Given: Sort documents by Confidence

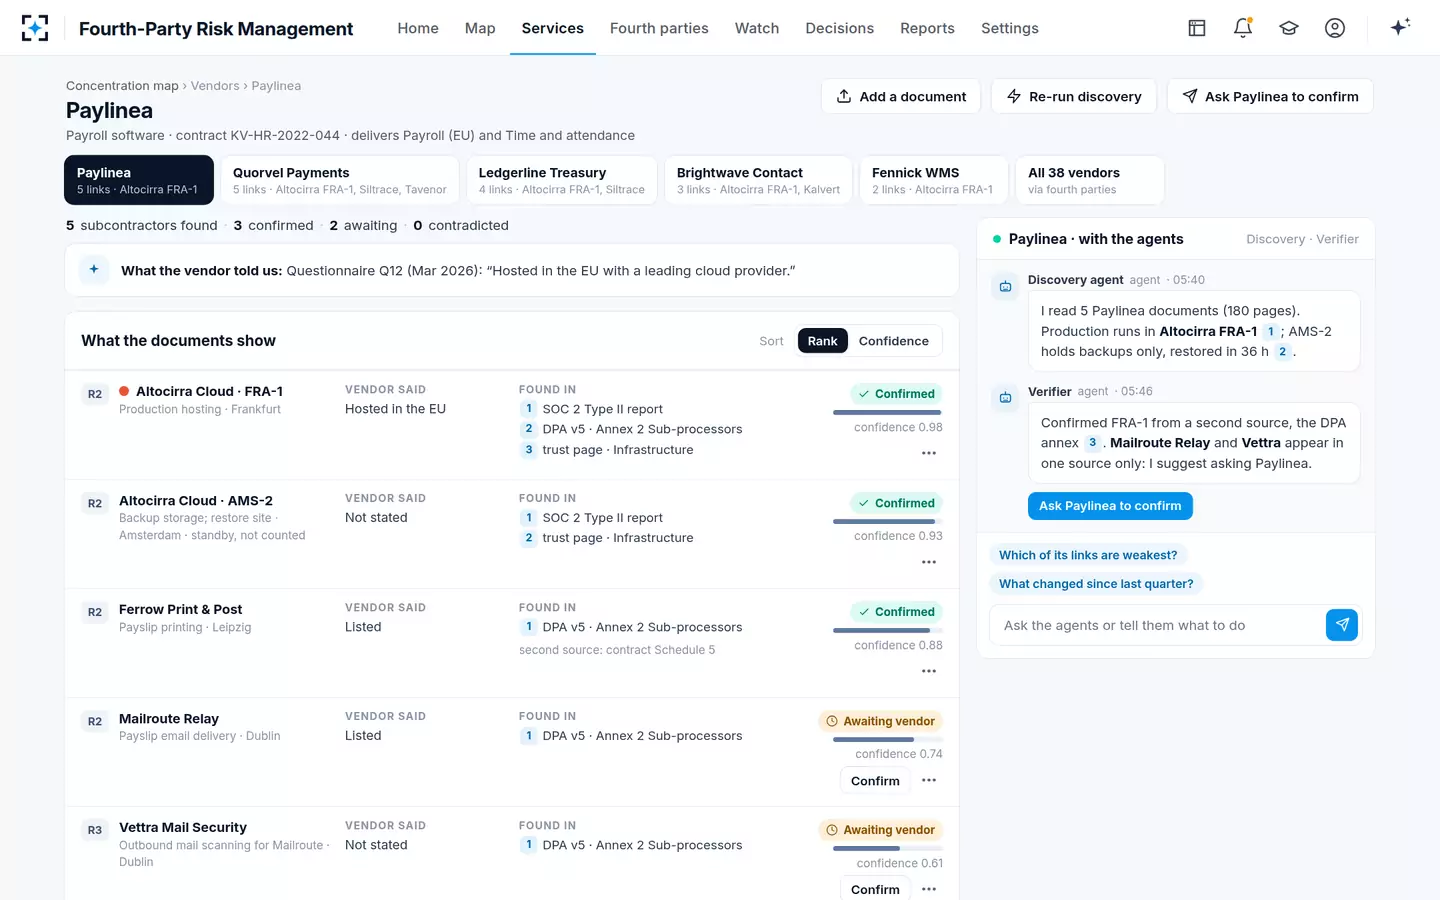Looking at the screenshot, I should [894, 341].
